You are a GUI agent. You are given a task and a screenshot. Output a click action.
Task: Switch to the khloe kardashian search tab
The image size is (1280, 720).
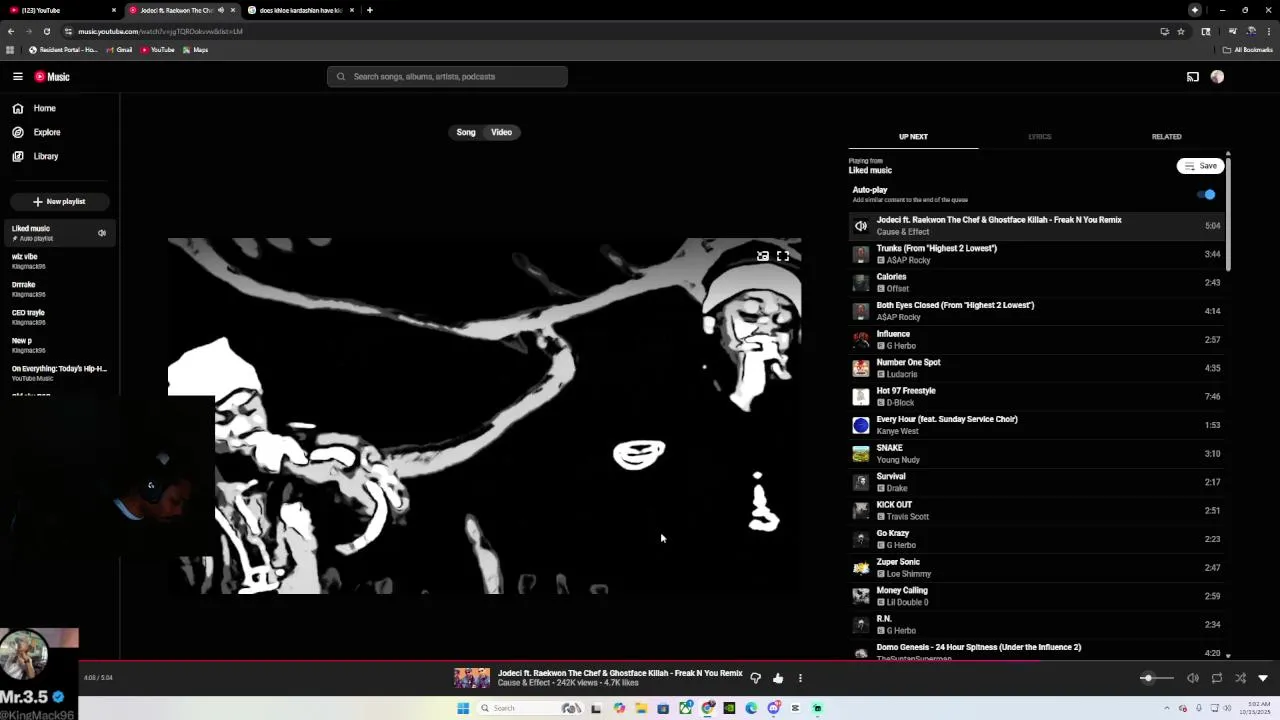coord(300,10)
